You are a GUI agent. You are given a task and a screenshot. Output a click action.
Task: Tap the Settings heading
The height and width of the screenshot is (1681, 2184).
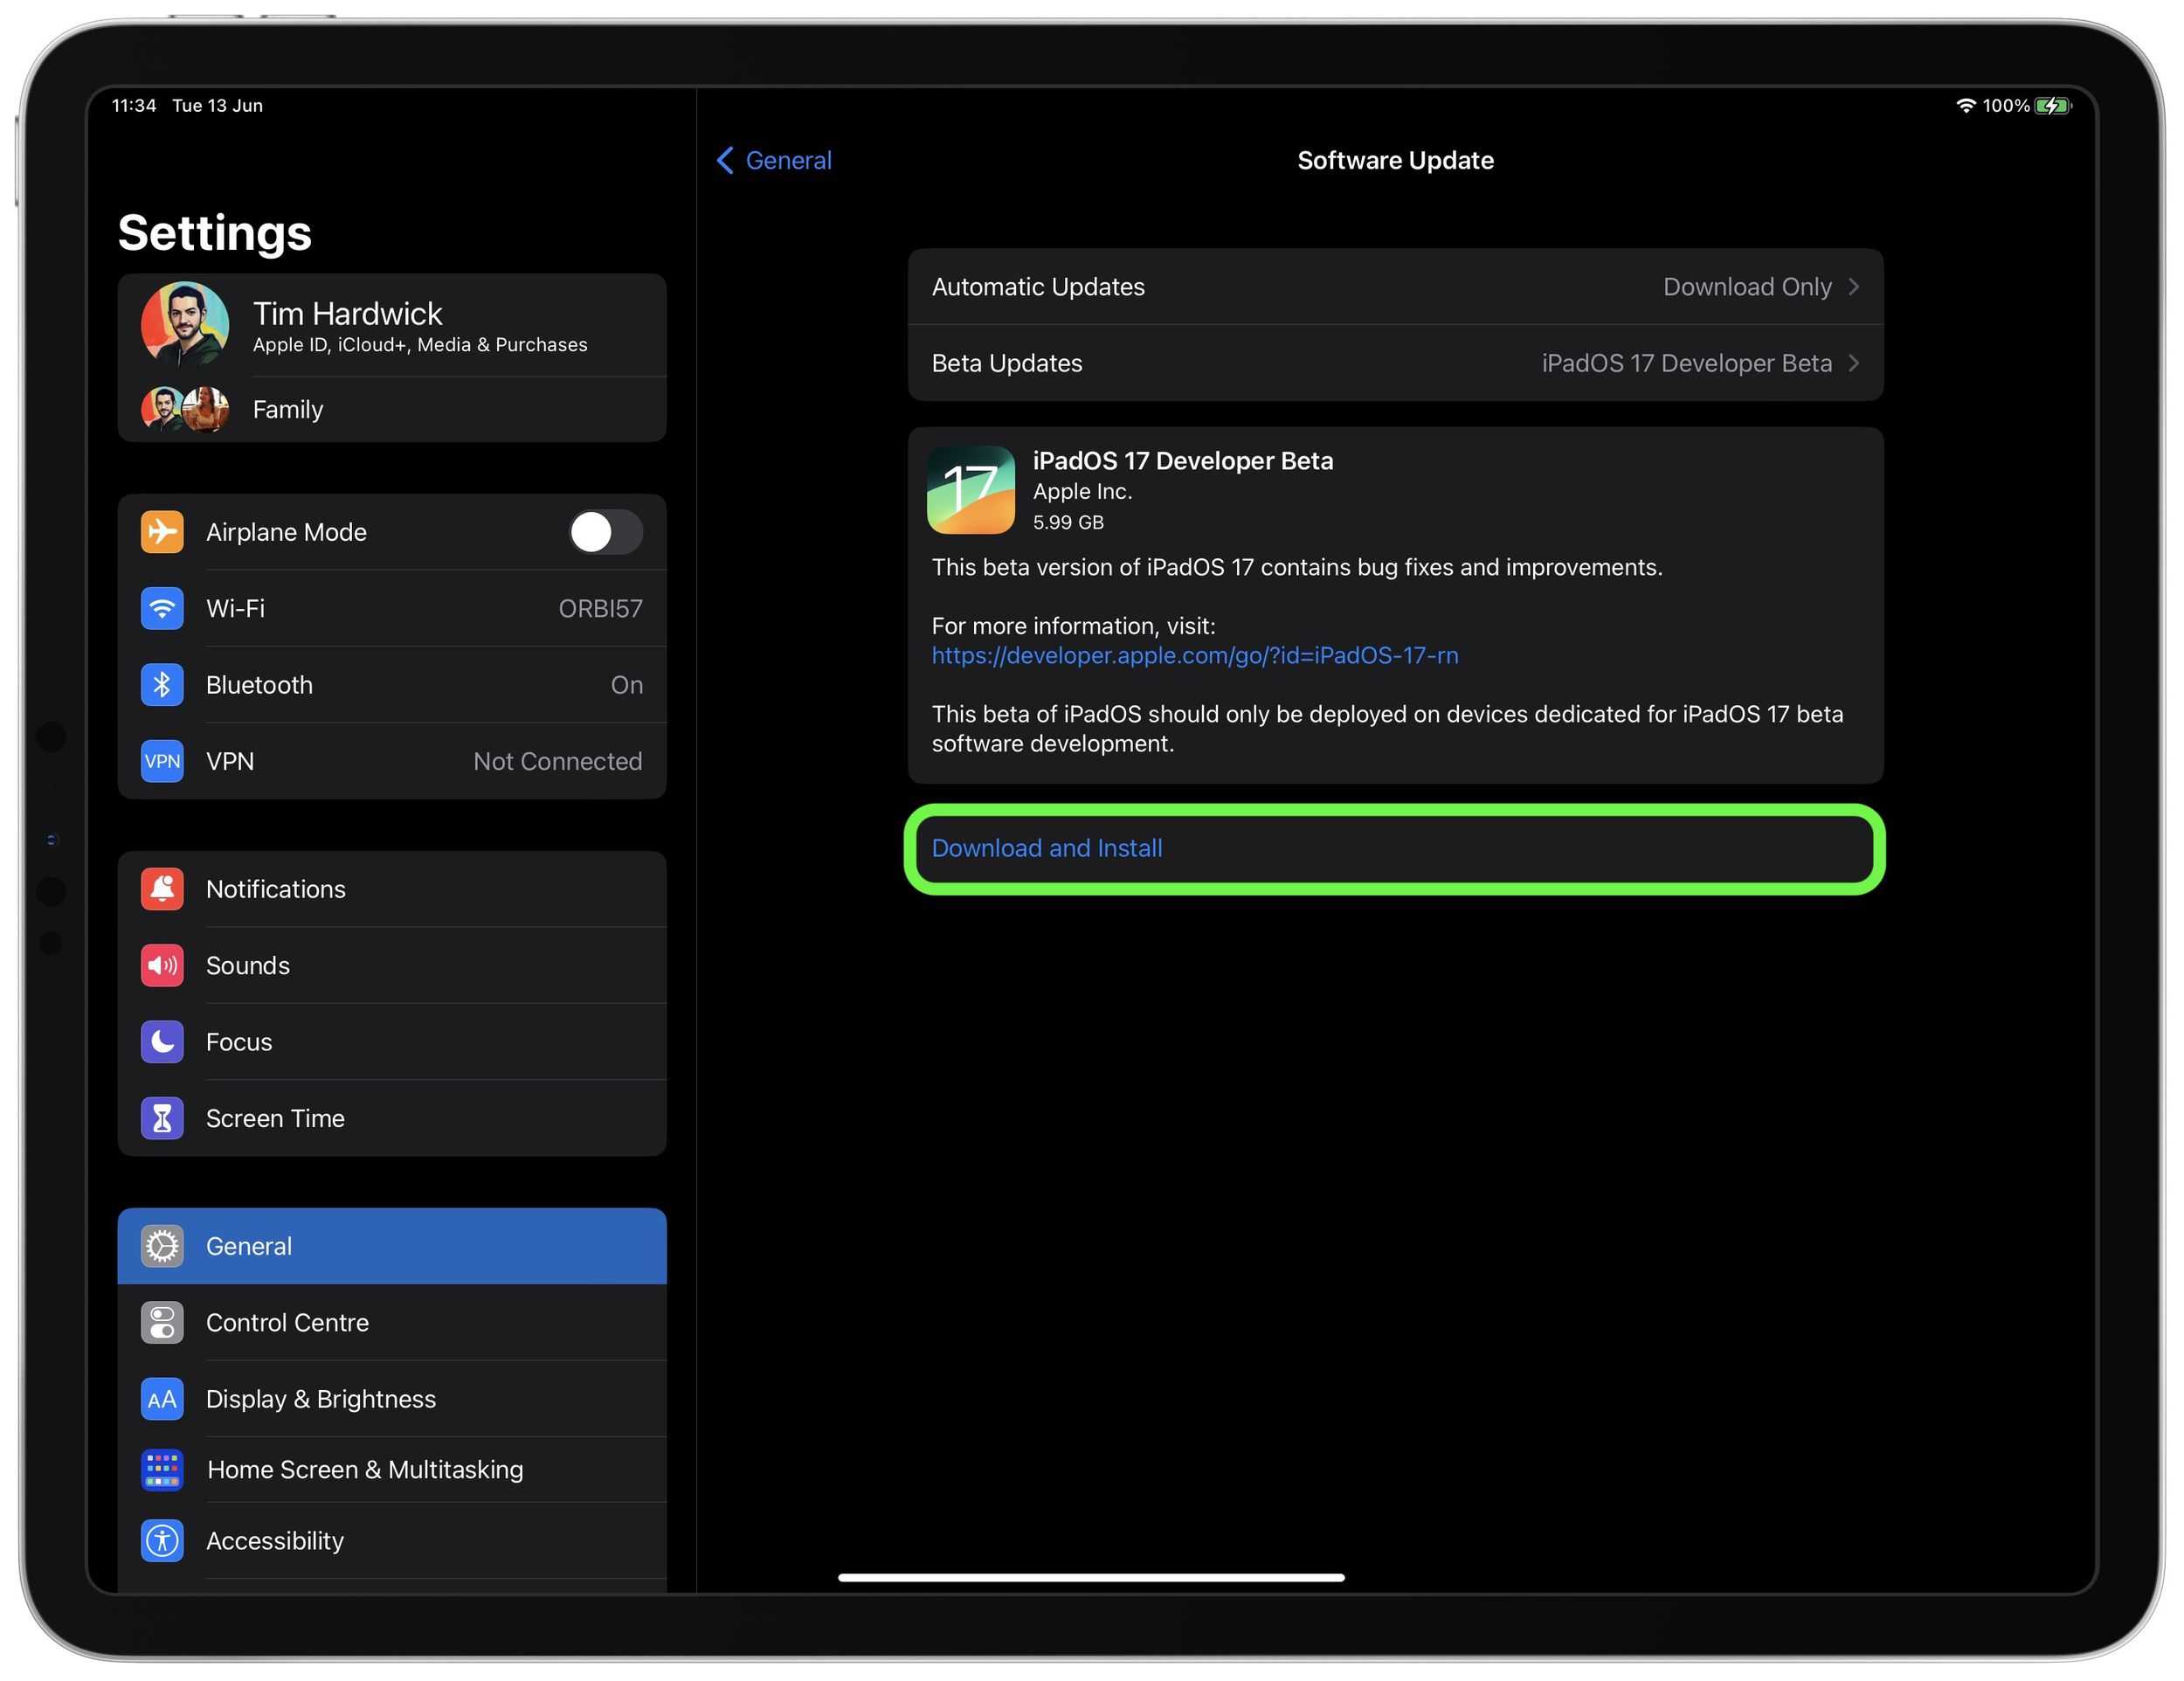[215, 232]
